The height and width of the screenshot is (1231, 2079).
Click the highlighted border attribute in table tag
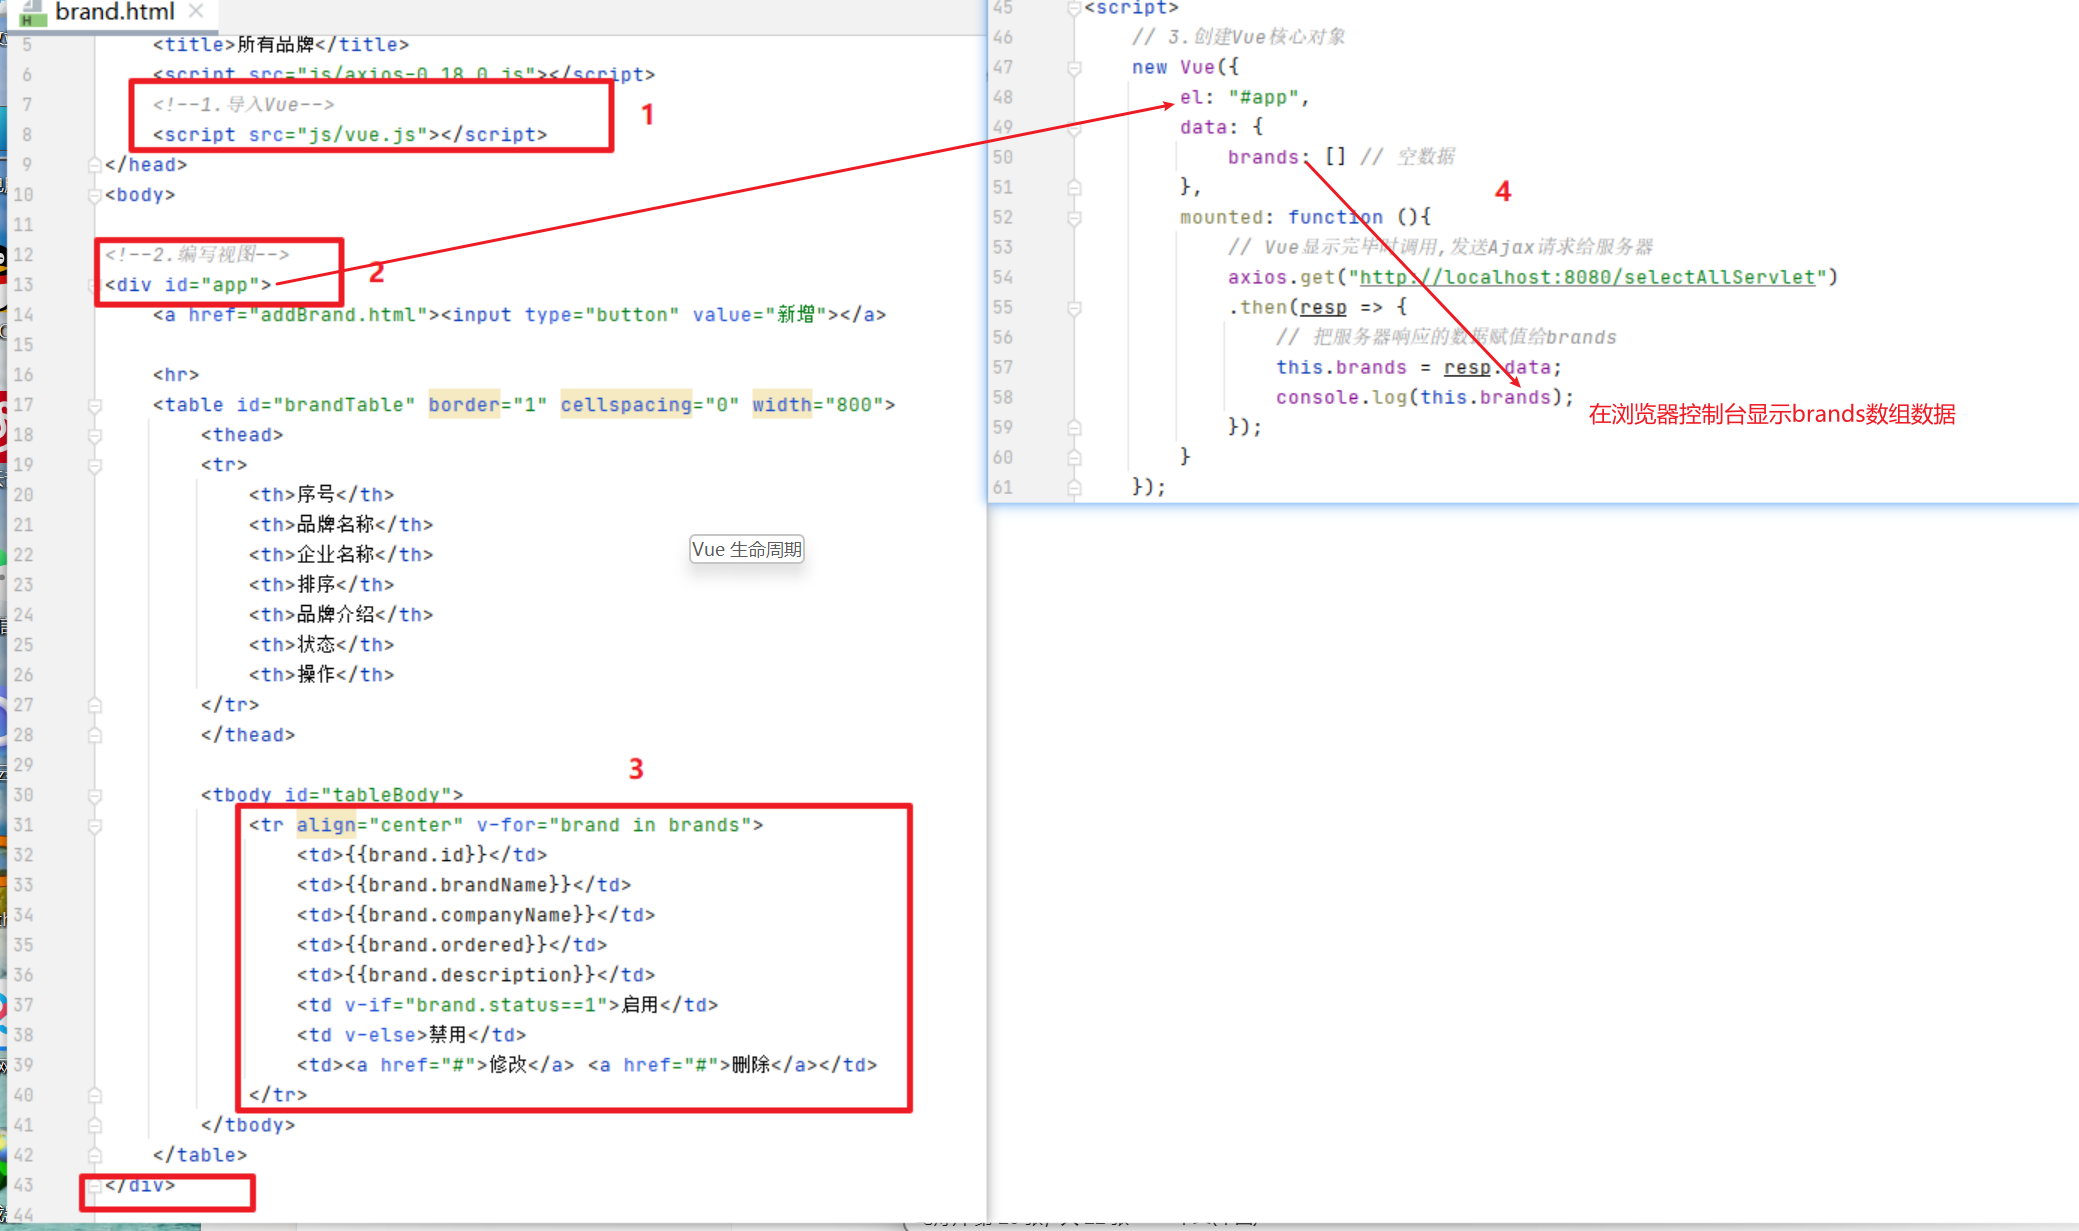click(464, 405)
